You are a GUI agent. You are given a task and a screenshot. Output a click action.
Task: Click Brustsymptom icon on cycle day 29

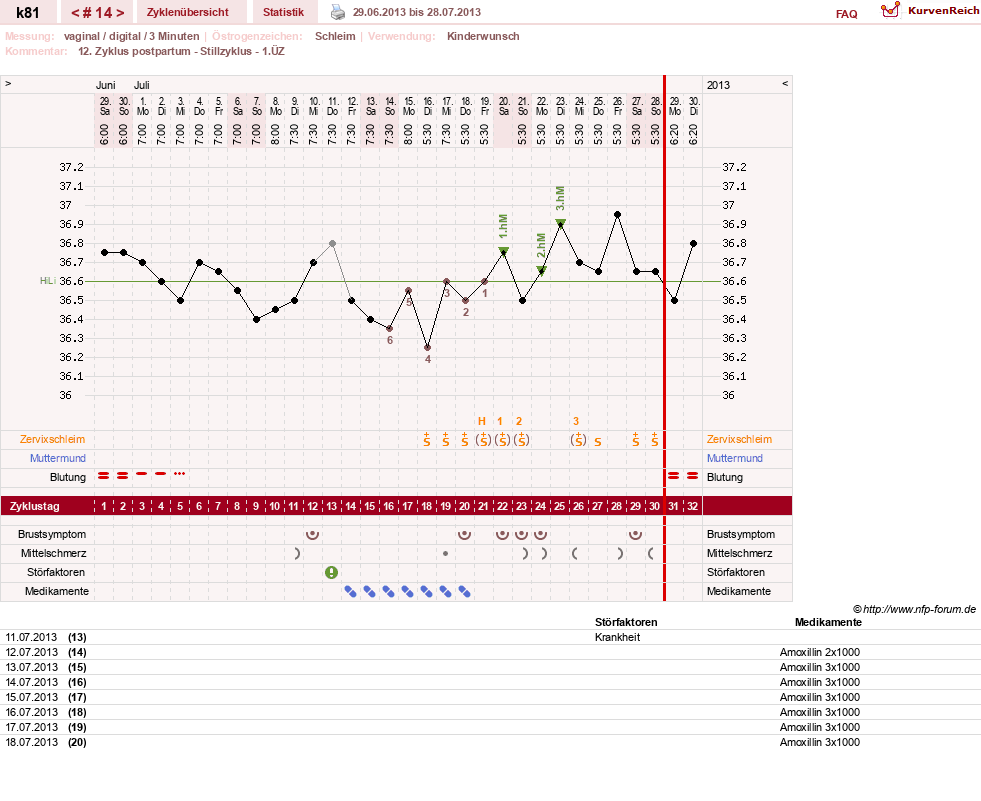tap(635, 534)
